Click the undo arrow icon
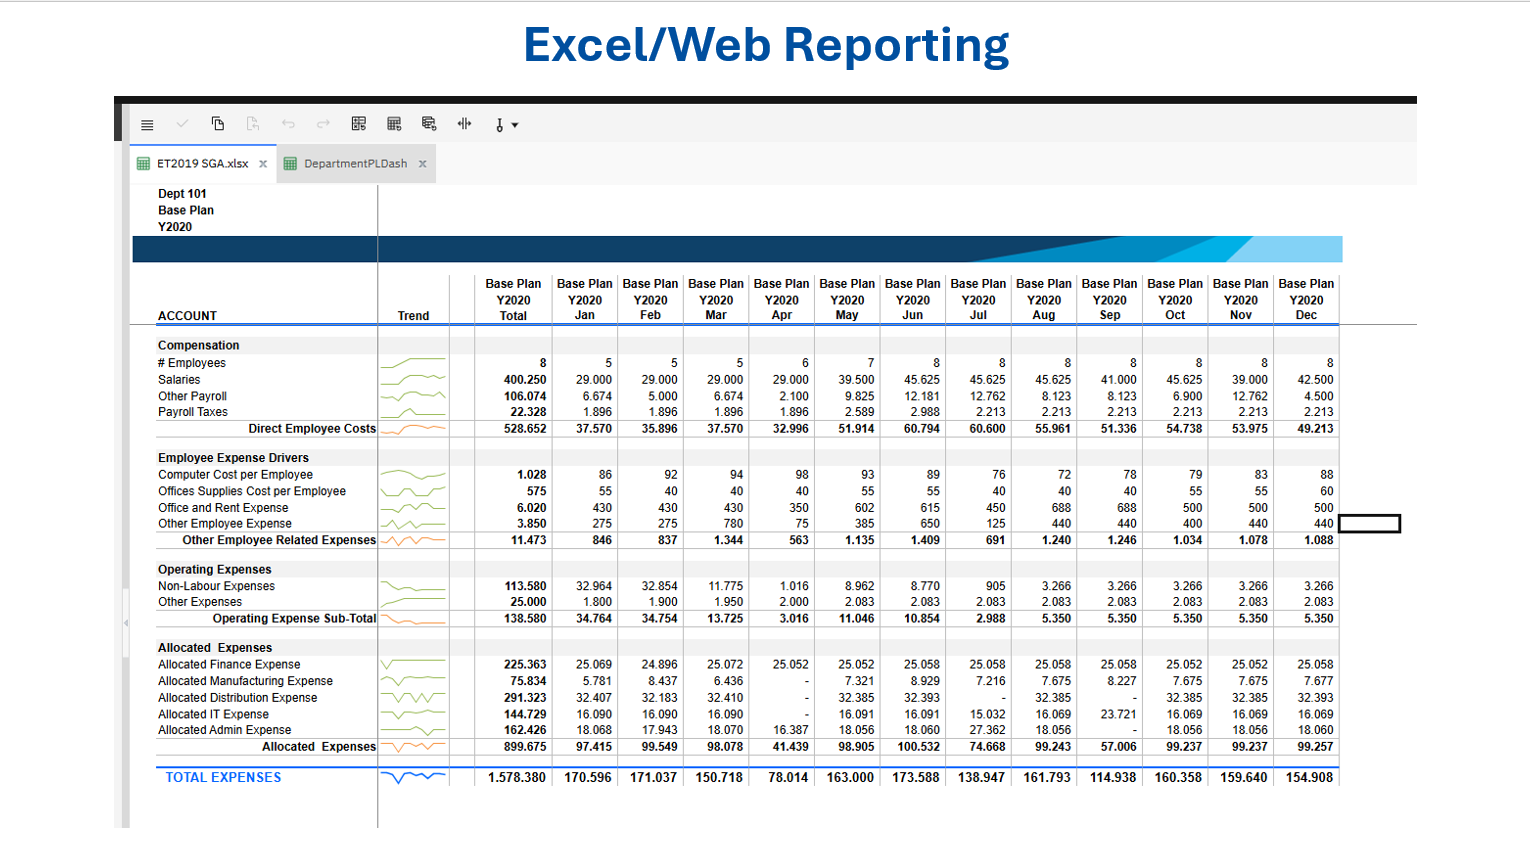The width and height of the screenshot is (1530, 864). coord(288,124)
